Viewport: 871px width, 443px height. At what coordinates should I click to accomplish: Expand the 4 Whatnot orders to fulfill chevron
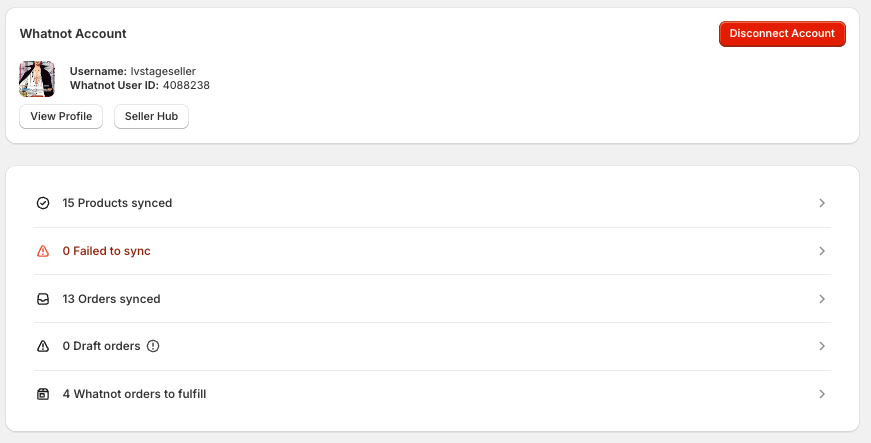coord(822,394)
